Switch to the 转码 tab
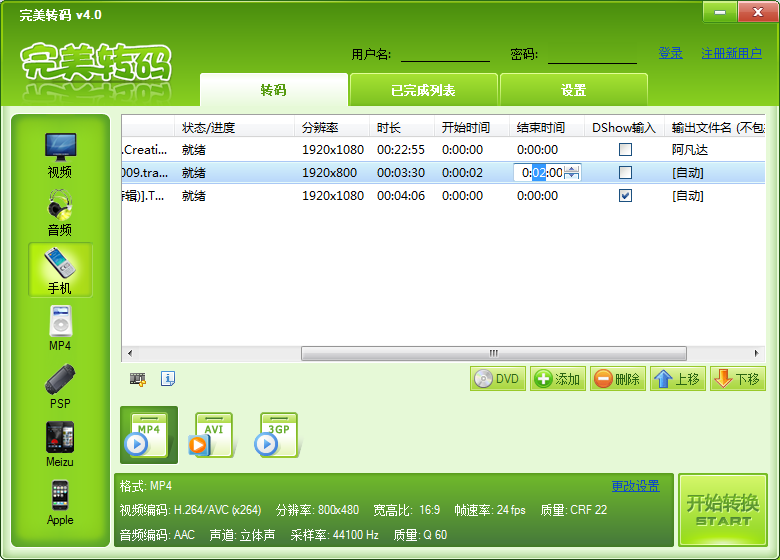 point(274,90)
